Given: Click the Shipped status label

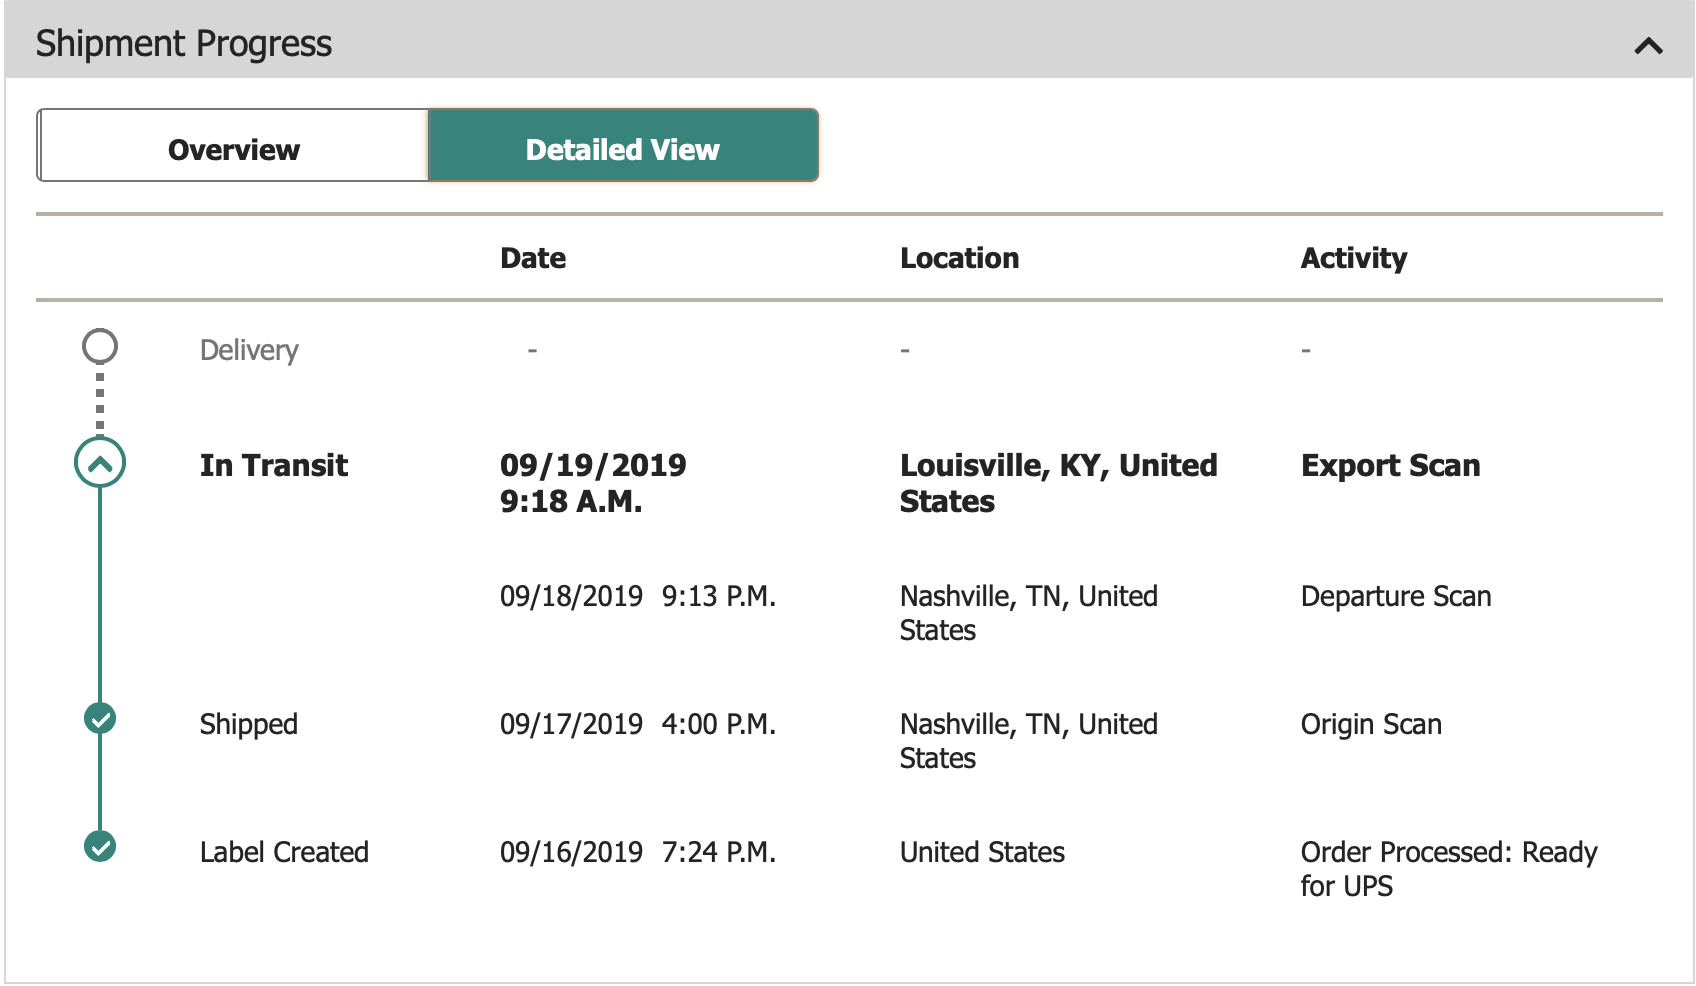Looking at the screenshot, I should (249, 724).
